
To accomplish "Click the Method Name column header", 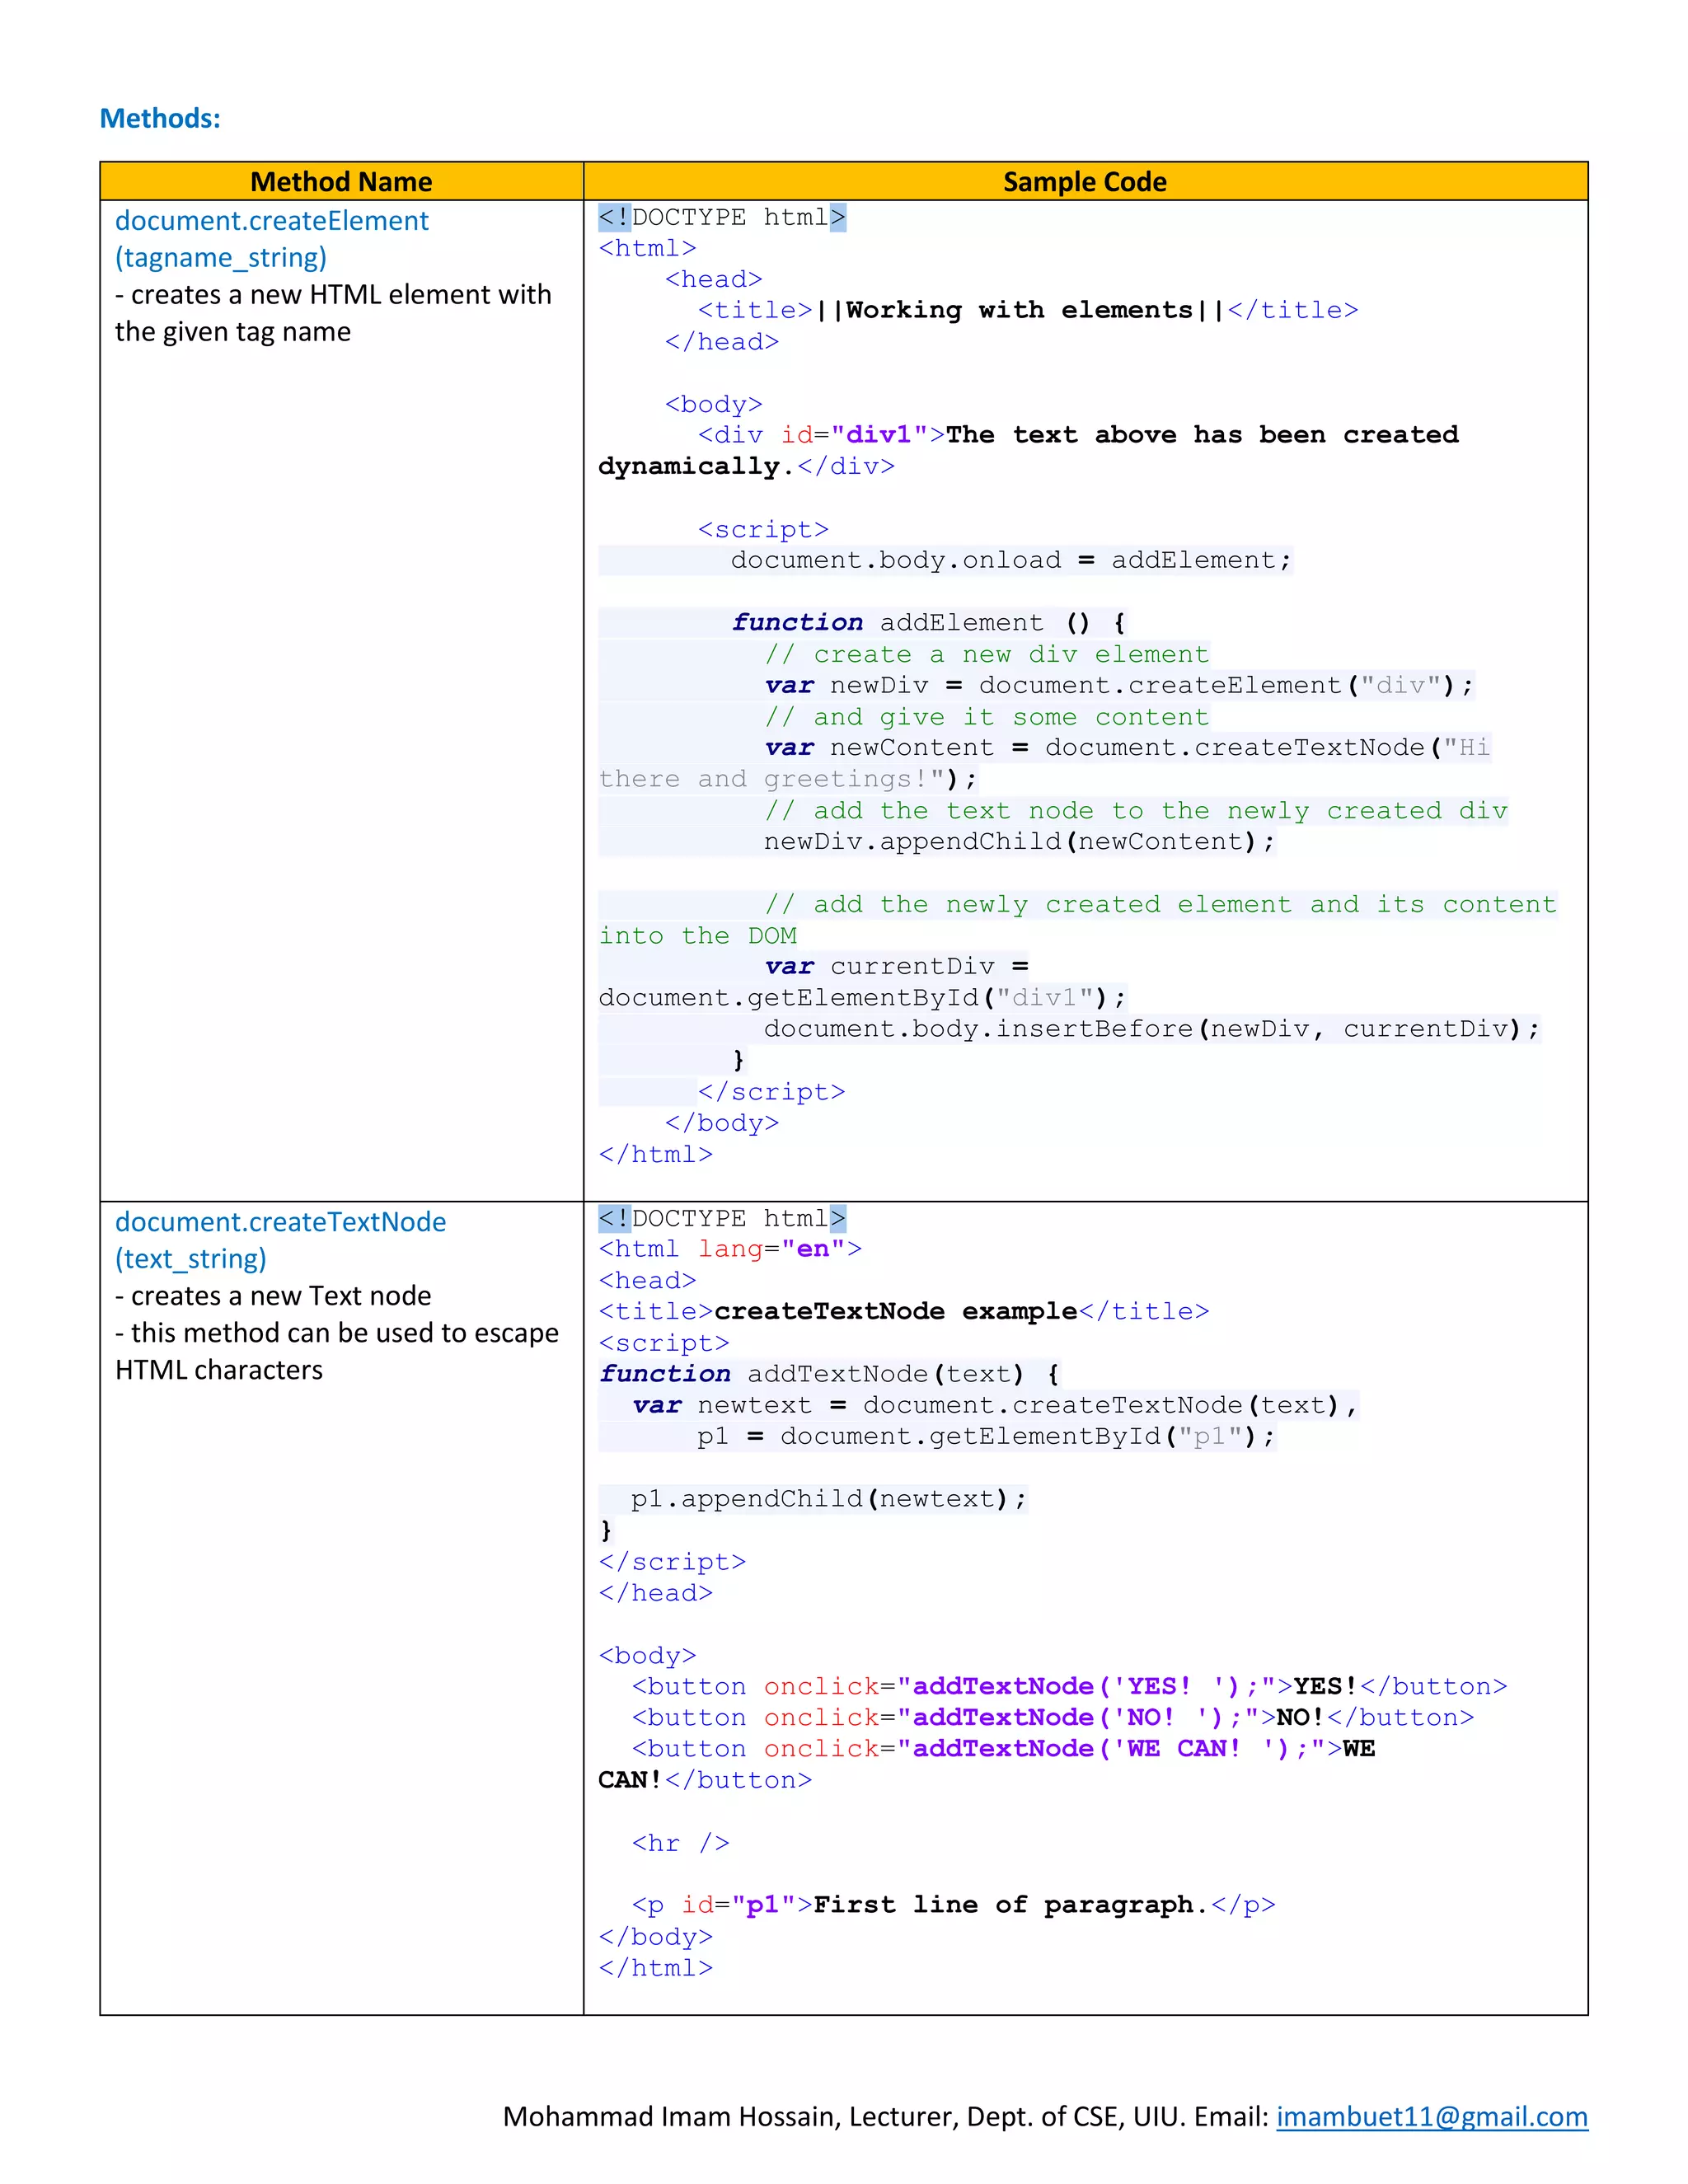I will coord(341,182).
